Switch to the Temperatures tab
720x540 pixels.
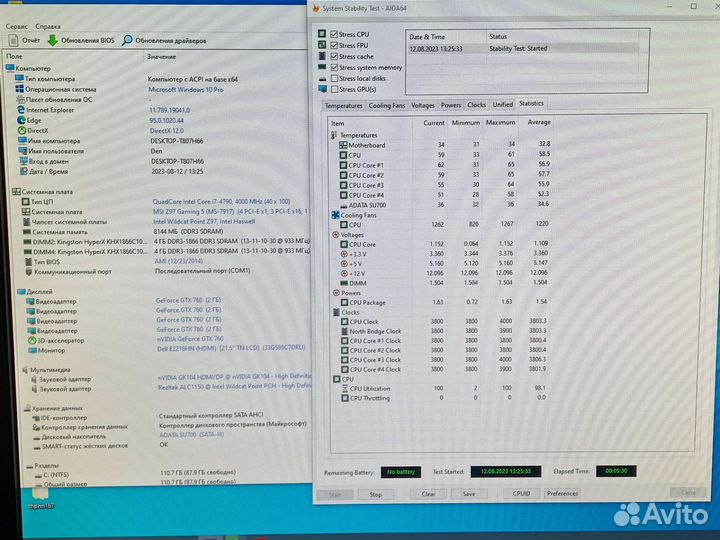343,106
